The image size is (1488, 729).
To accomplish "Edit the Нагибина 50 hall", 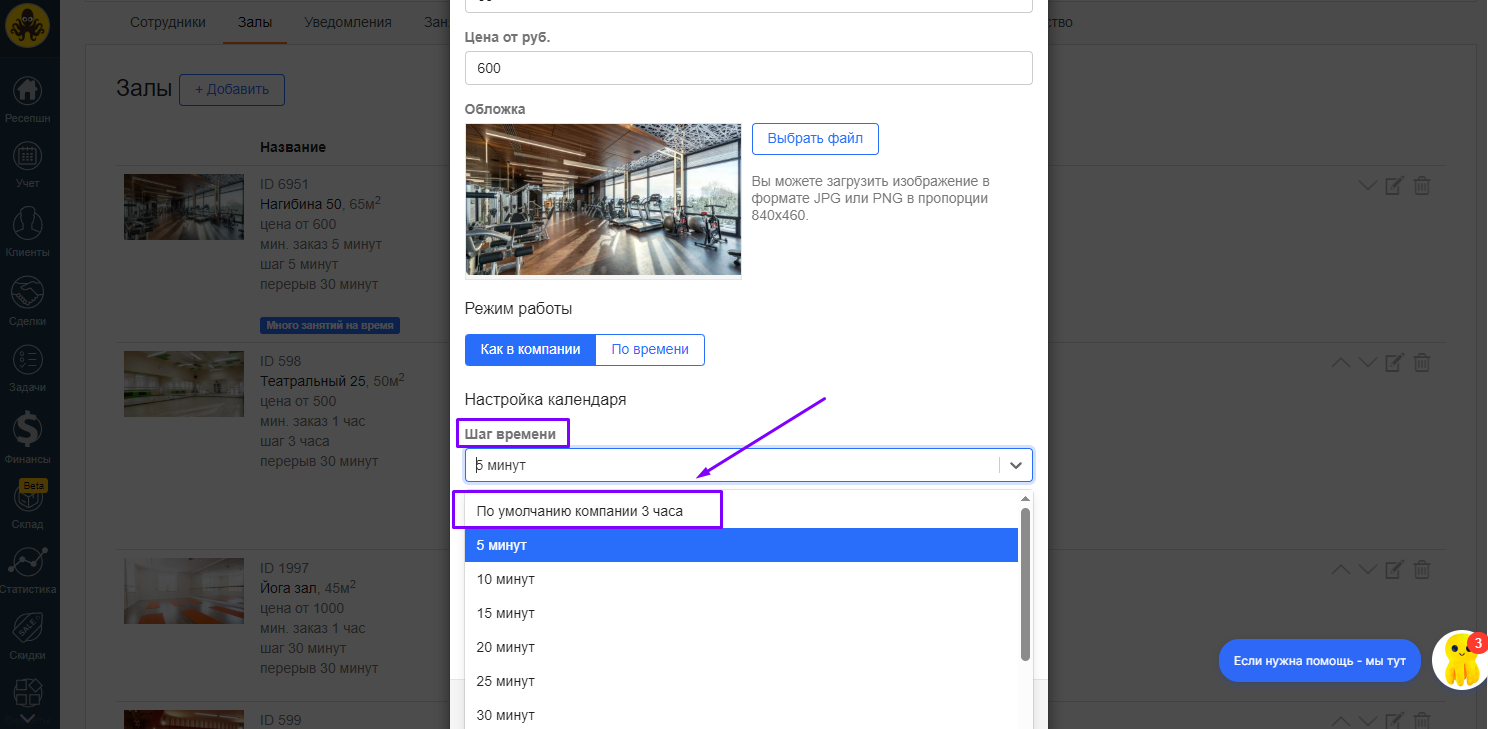I will point(1394,186).
